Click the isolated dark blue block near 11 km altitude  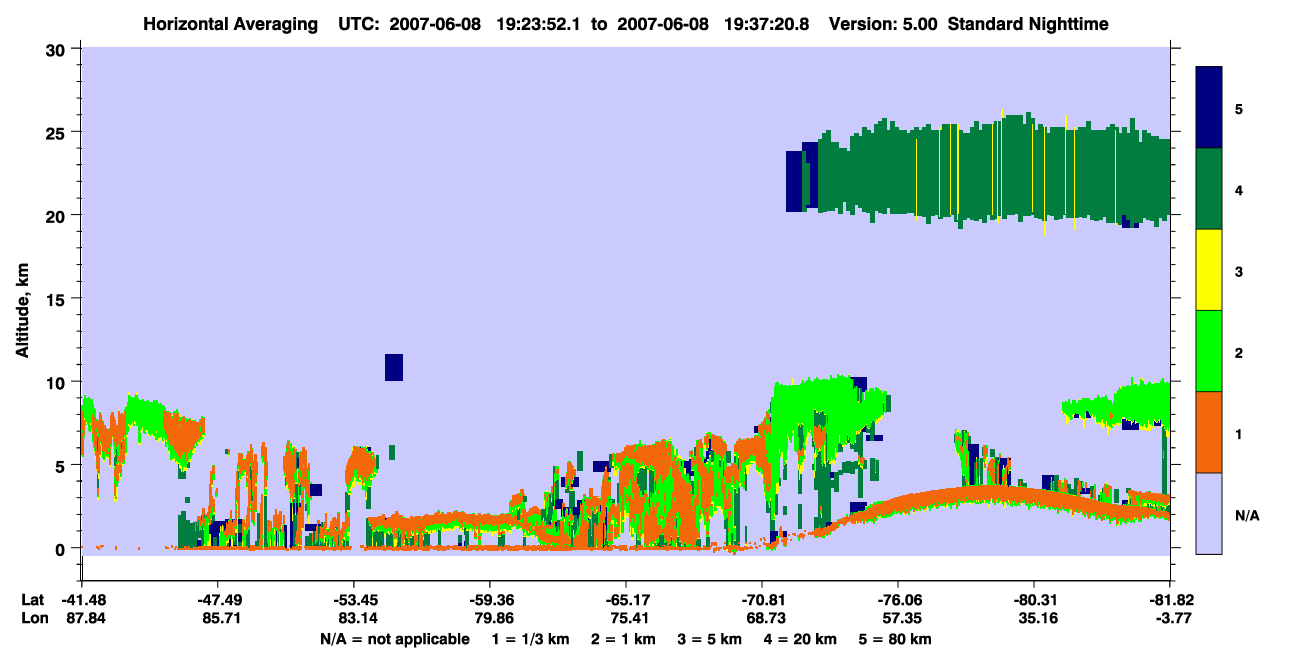(x=394, y=367)
